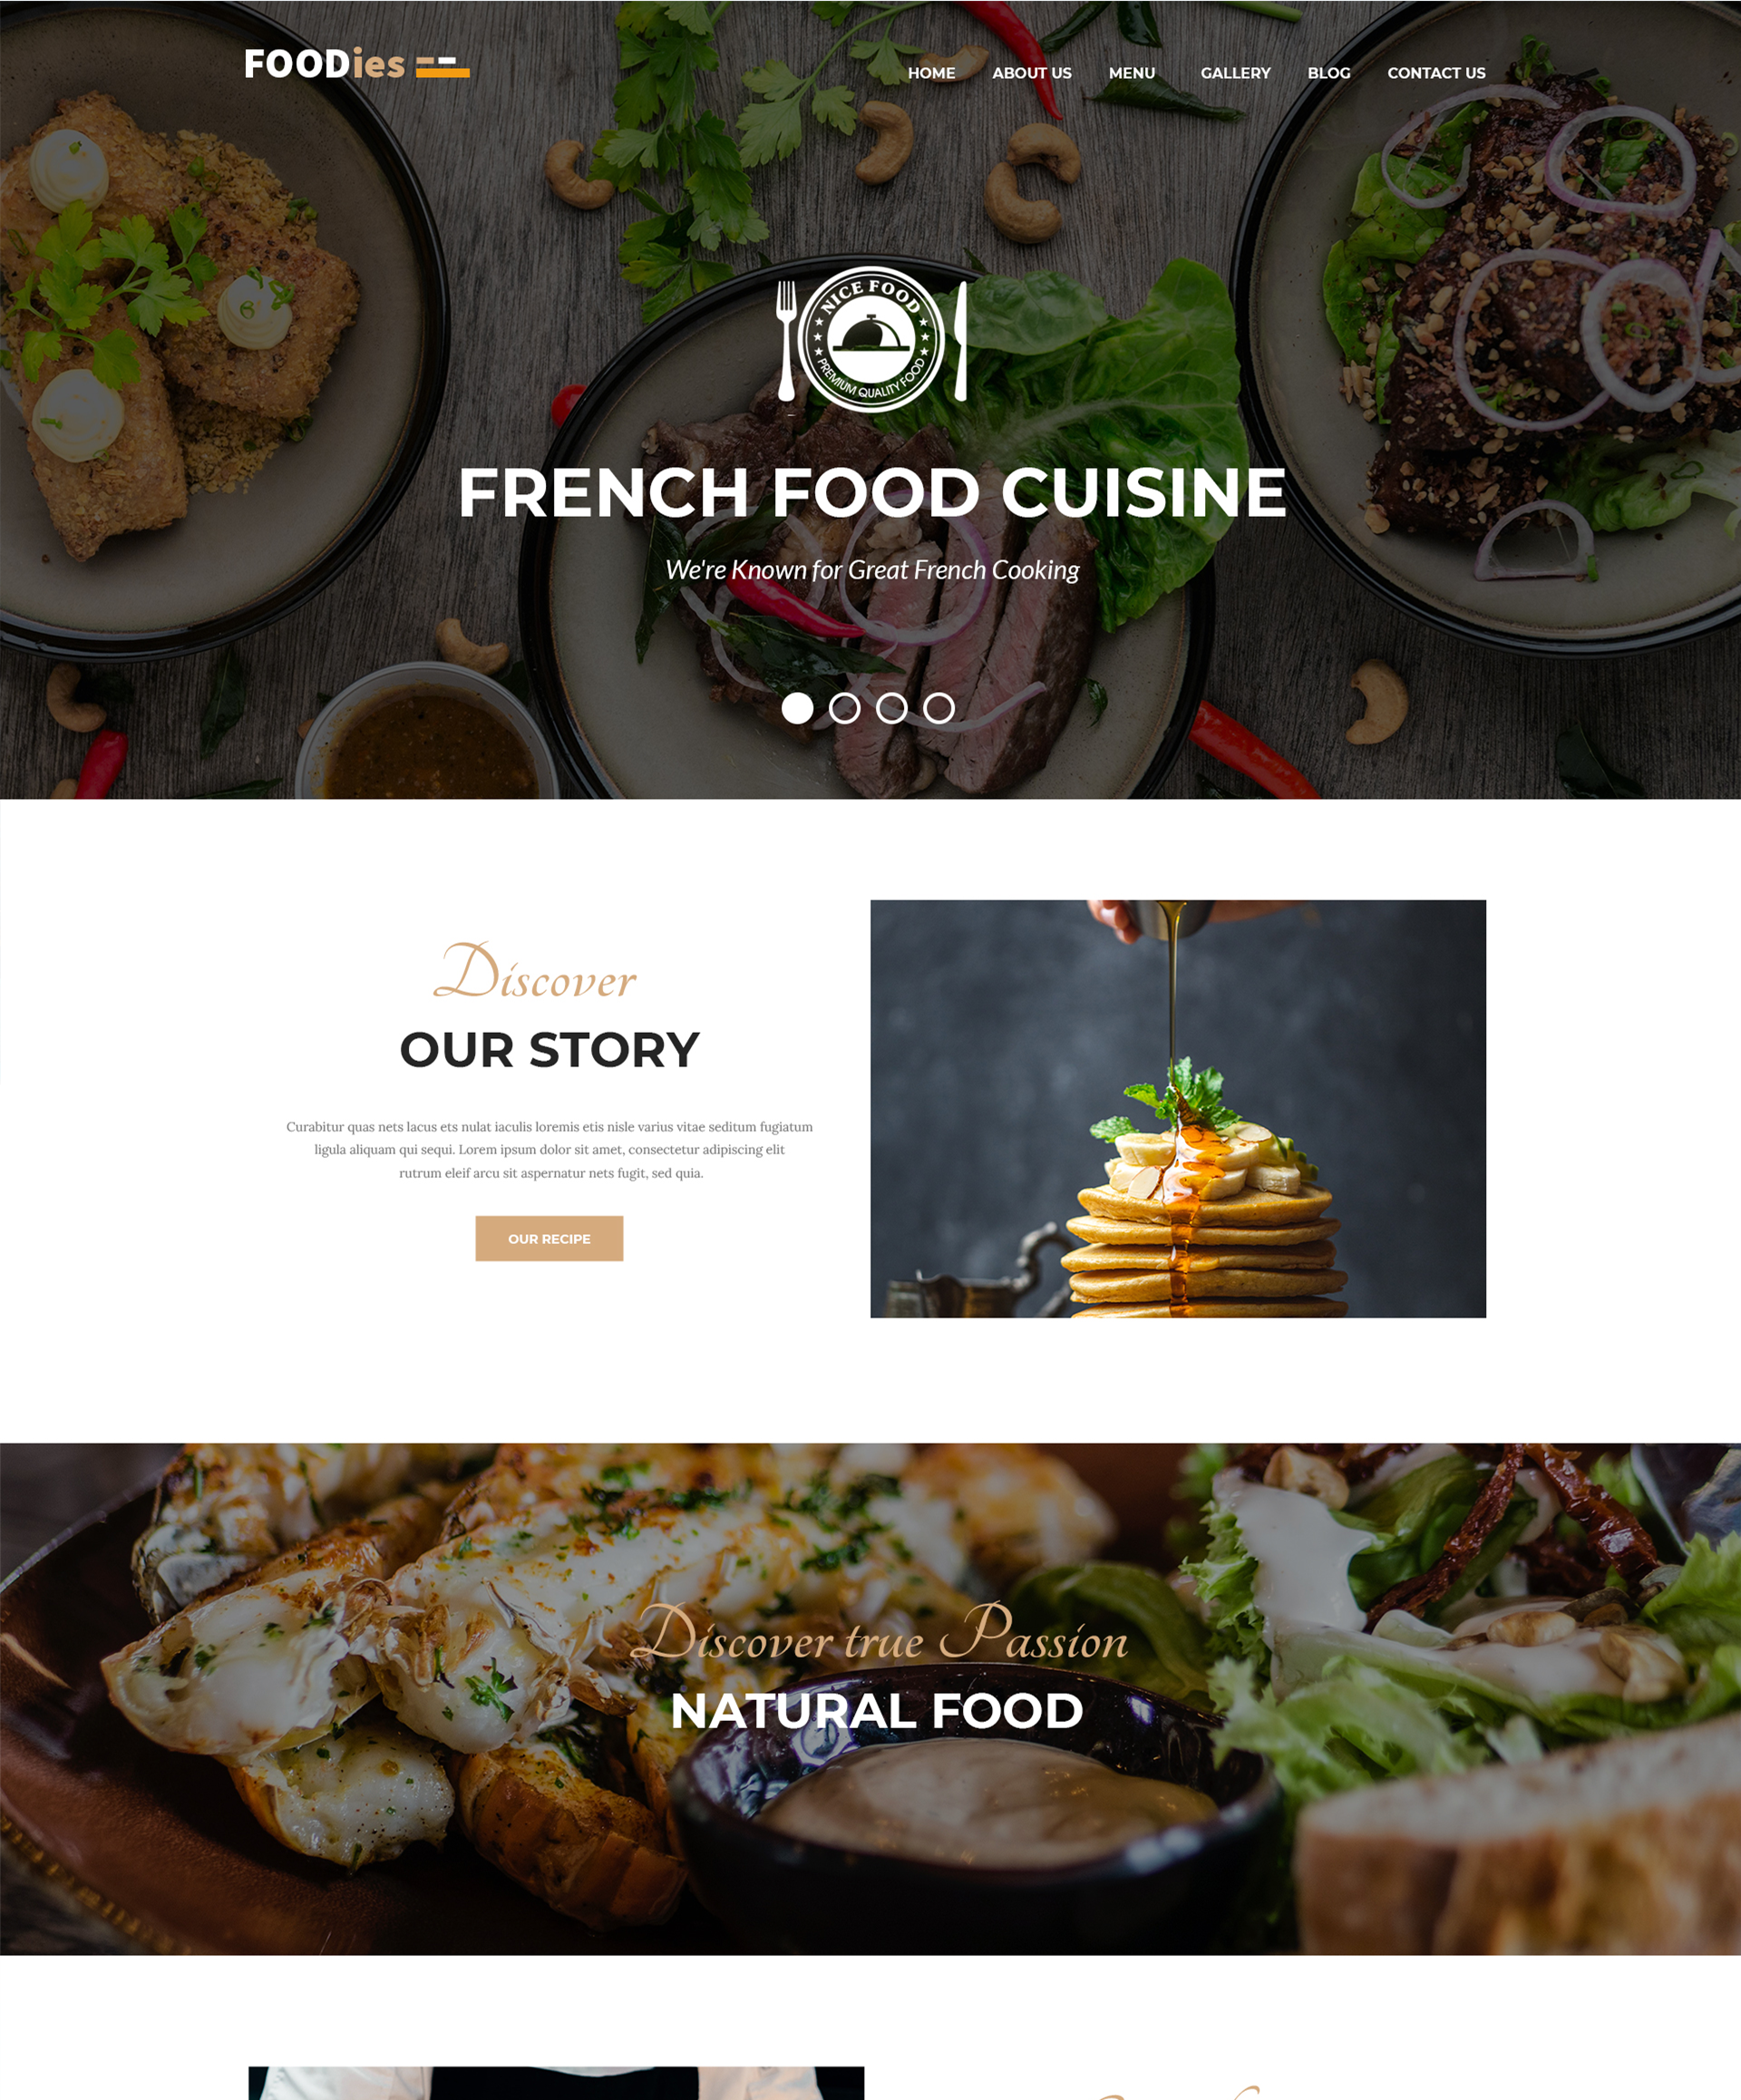Switch to the third hero slide dot
Screen dimensions: 1741x2100
[892, 708]
